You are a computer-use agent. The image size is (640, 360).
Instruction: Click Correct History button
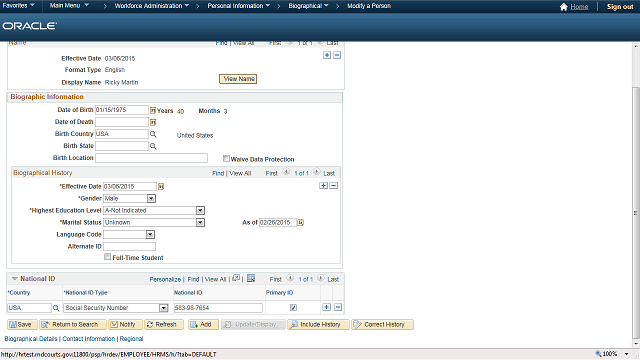(x=382, y=324)
